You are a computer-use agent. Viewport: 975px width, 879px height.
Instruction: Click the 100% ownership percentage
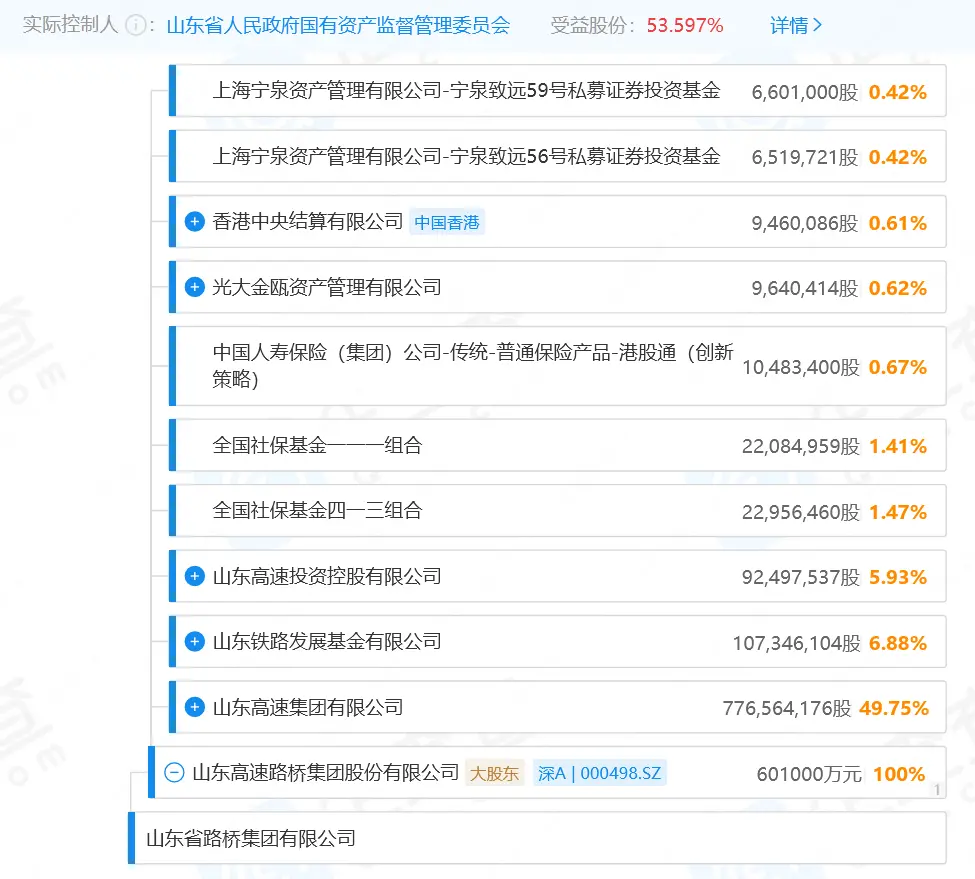(899, 774)
